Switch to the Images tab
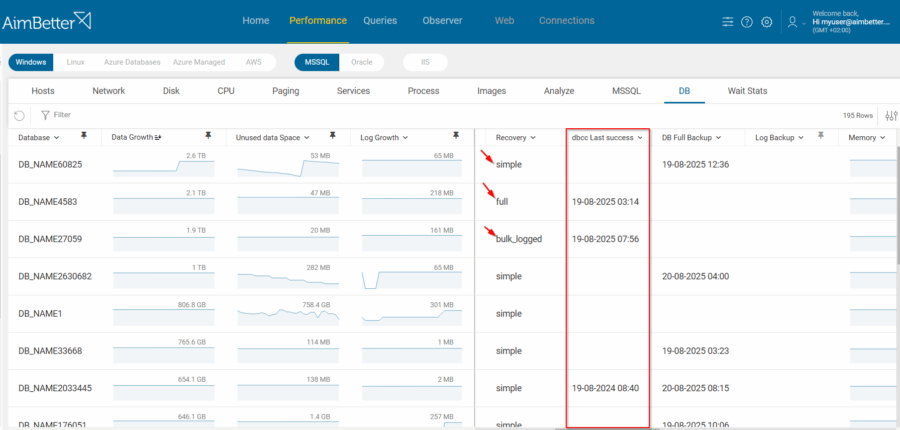Image resolution: width=900 pixels, height=430 pixels. pyautogui.click(x=491, y=91)
